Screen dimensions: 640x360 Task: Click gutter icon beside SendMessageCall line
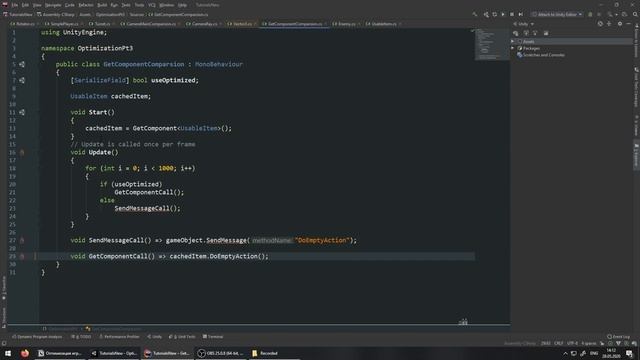(x=22, y=240)
